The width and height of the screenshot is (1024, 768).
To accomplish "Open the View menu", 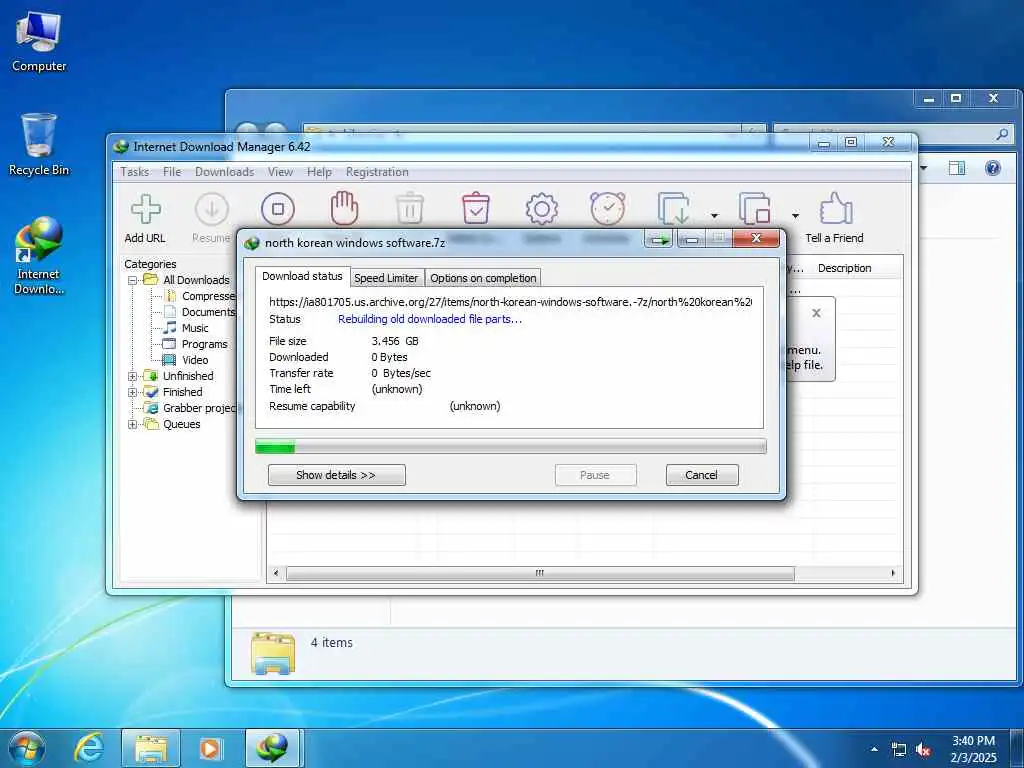I will click(x=280, y=172).
